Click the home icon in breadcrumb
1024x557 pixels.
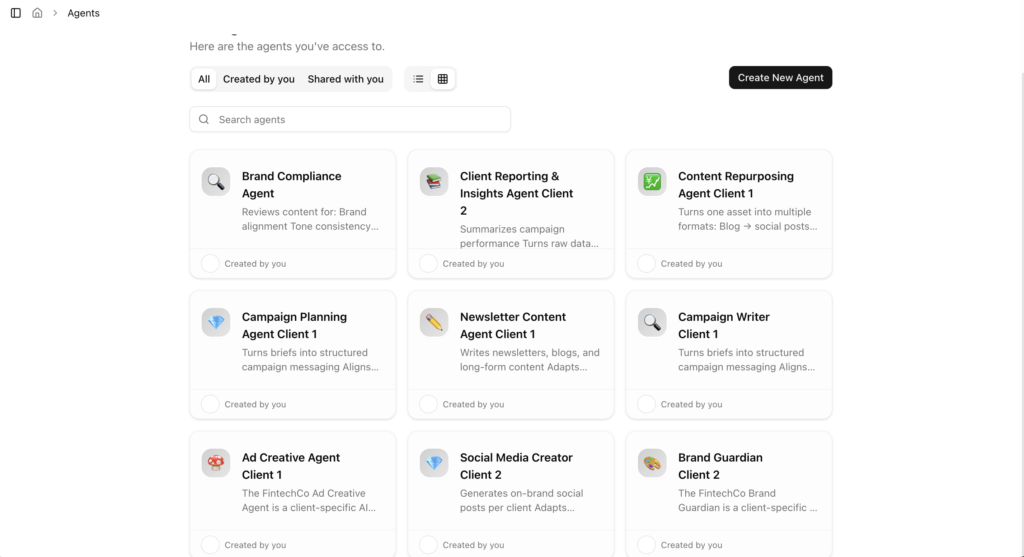37,13
